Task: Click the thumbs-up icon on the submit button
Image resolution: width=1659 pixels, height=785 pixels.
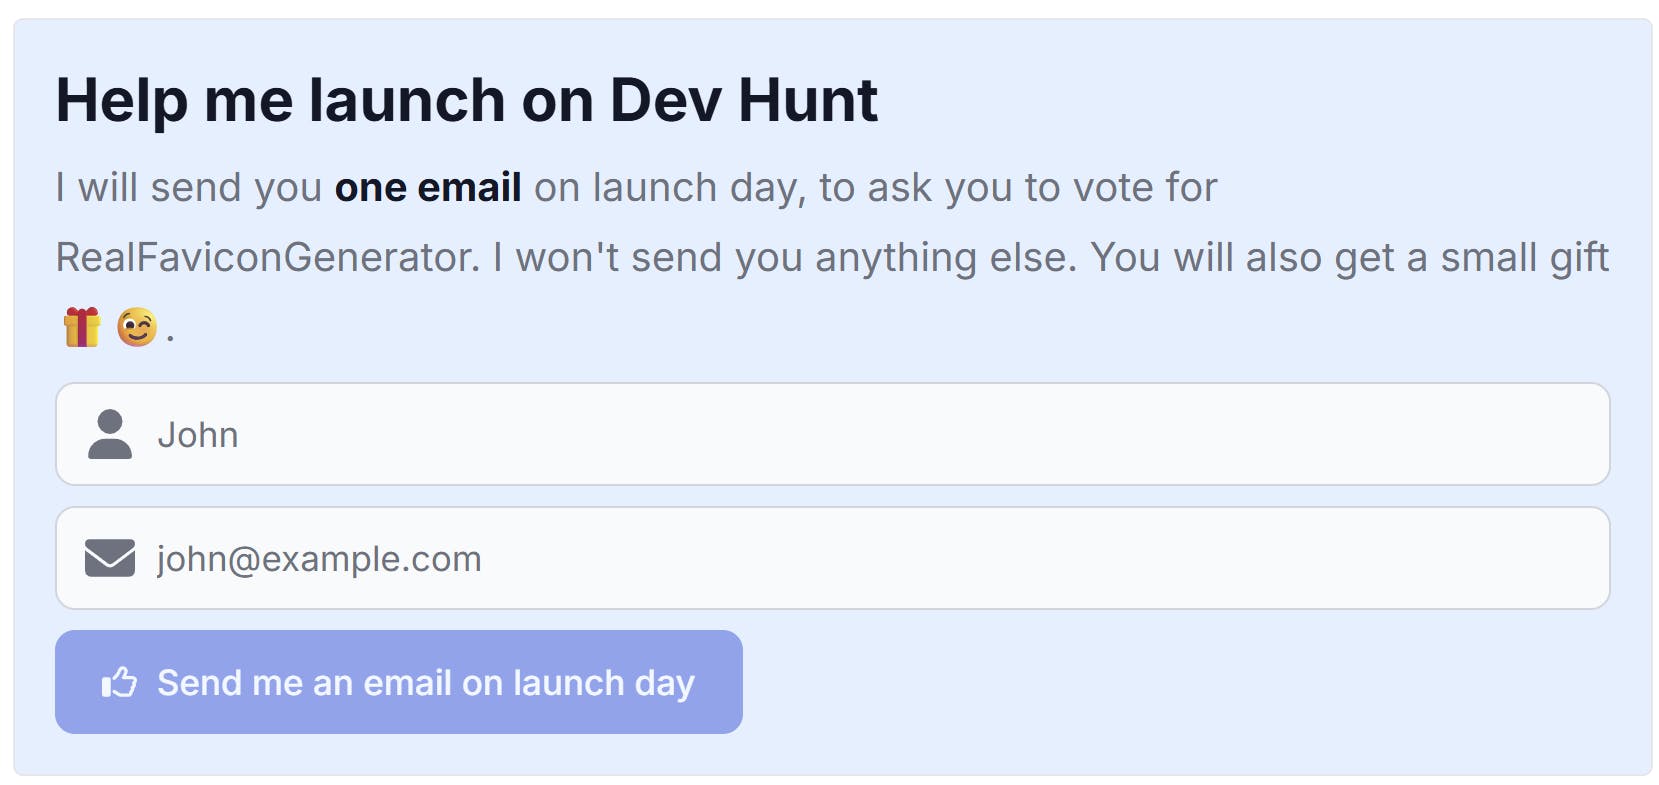Action: click(x=119, y=682)
